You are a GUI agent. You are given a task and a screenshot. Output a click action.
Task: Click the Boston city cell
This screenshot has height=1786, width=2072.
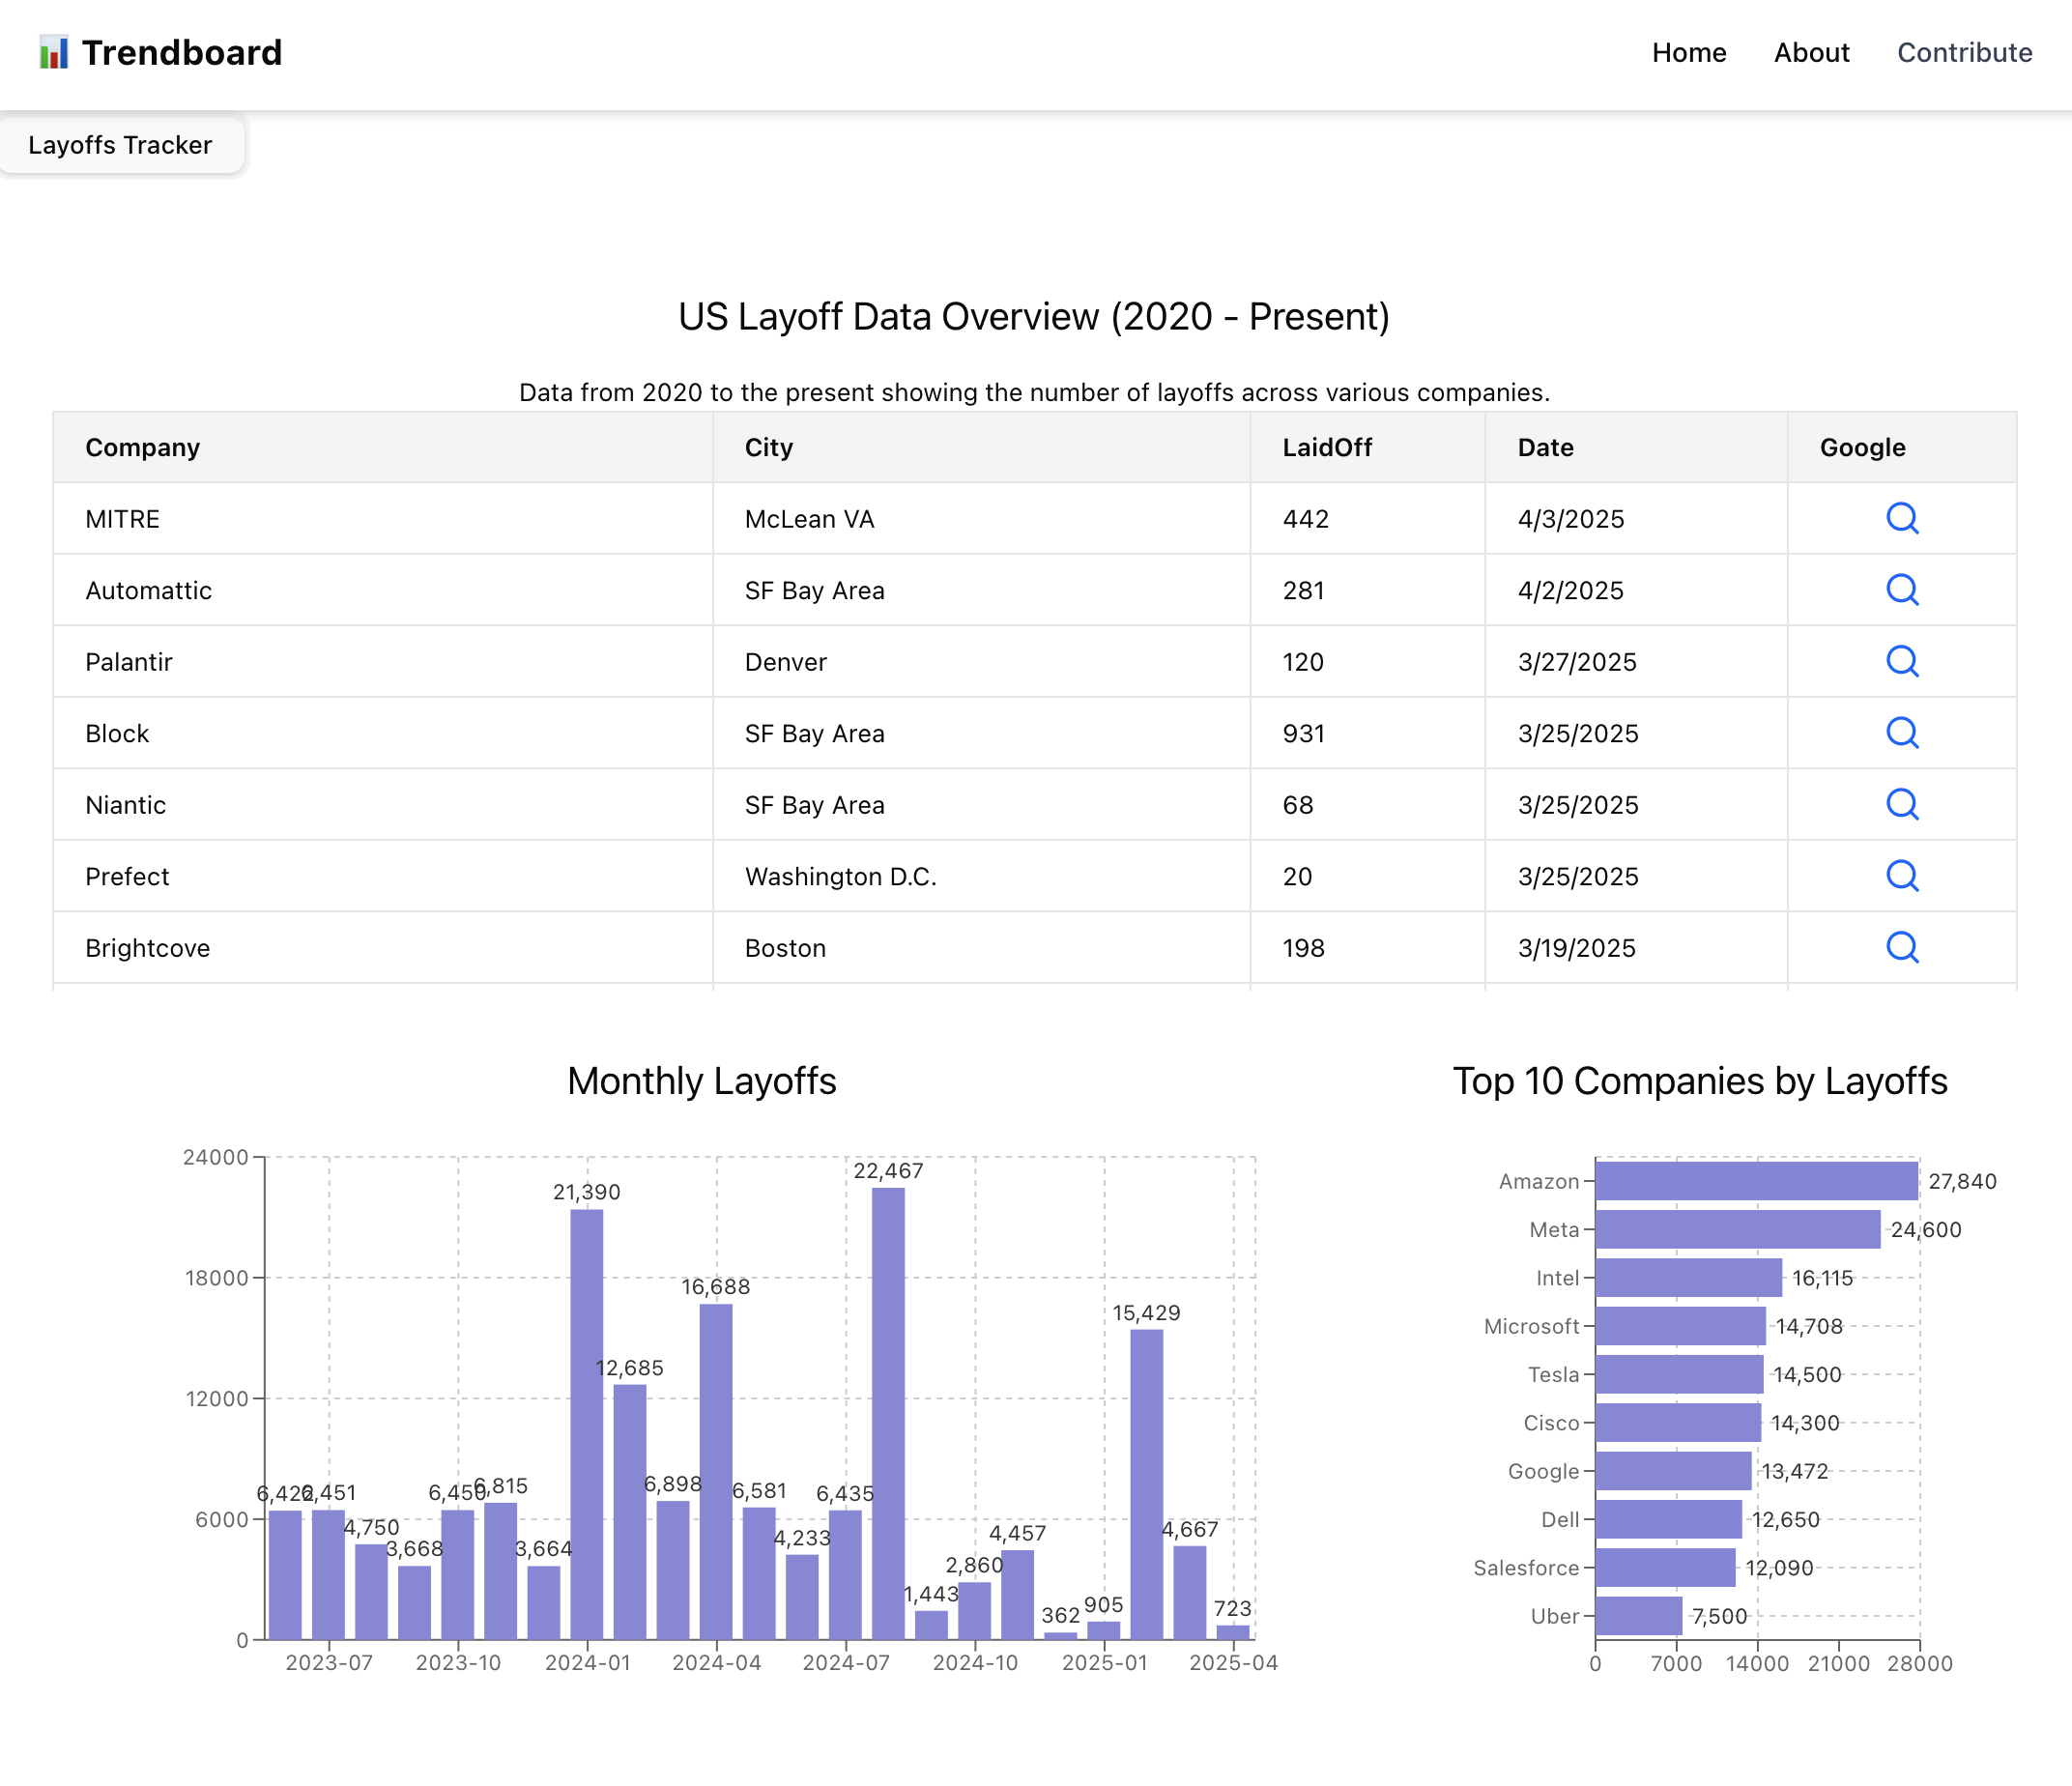981,948
